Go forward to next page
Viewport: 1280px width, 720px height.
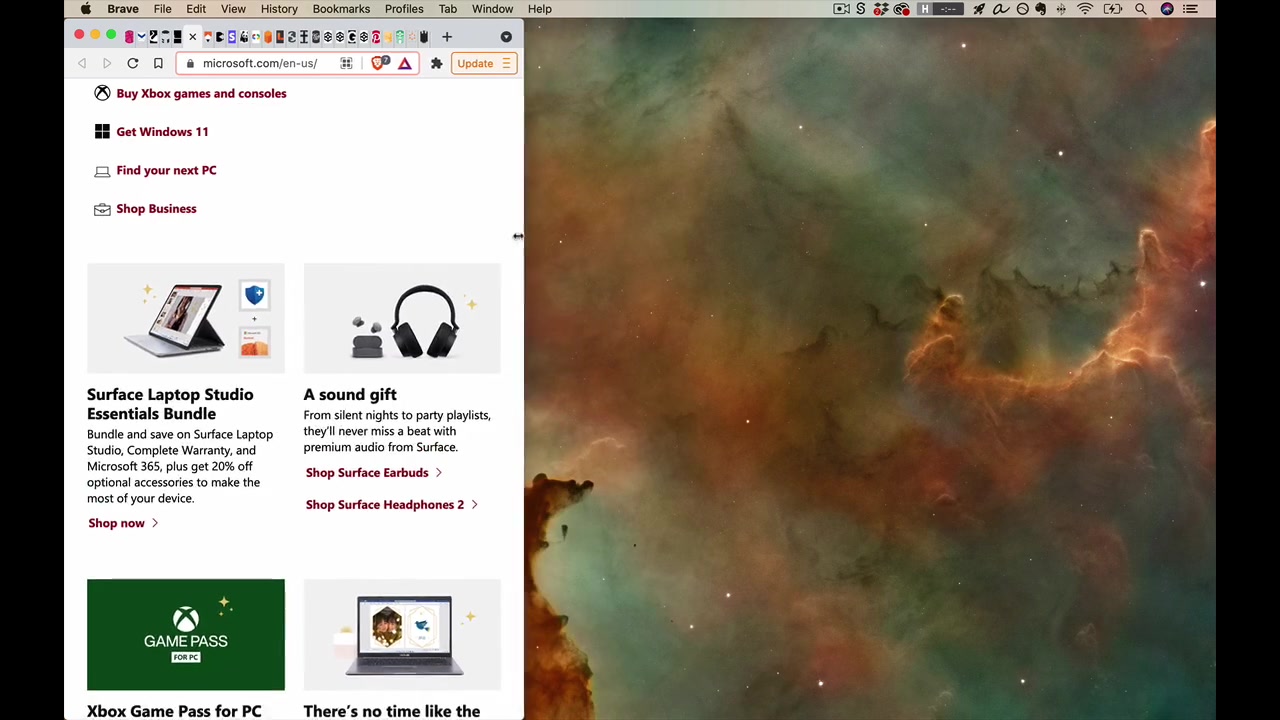pos(107,63)
